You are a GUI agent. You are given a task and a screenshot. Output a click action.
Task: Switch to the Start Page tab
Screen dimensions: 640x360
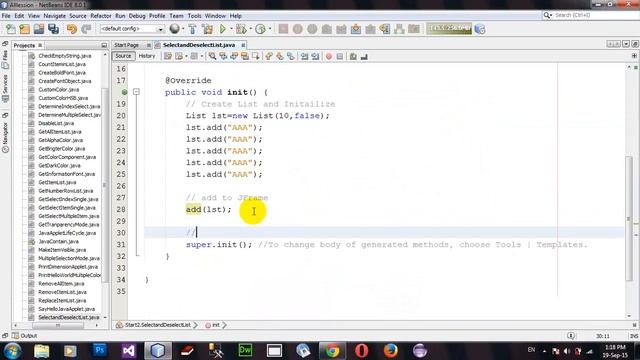127,45
